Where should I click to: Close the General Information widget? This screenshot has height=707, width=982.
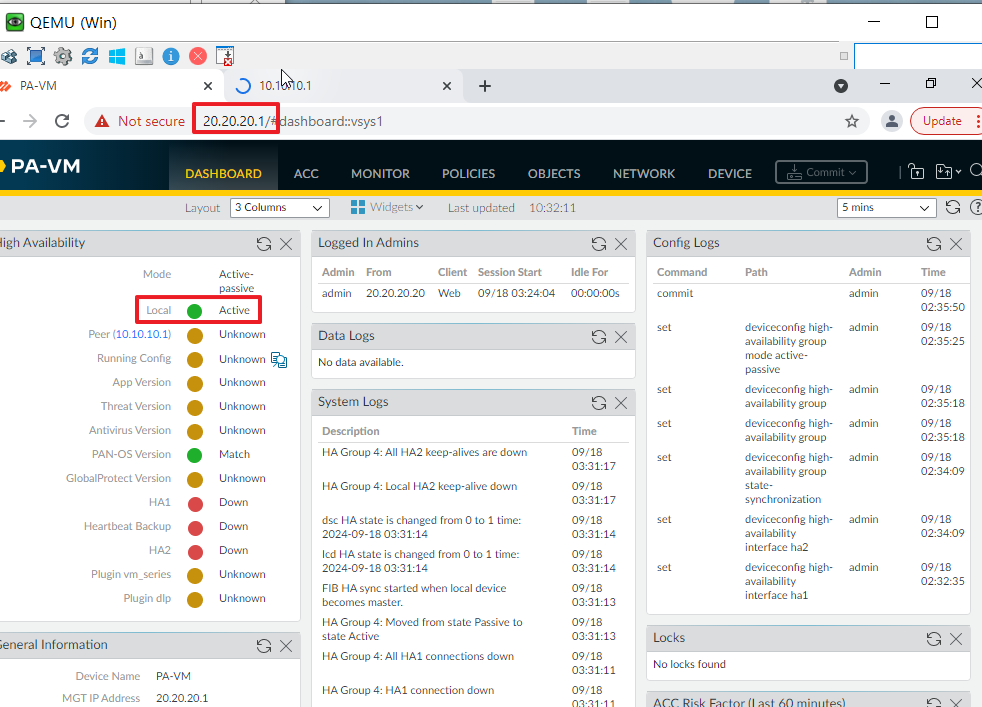pos(286,646)
